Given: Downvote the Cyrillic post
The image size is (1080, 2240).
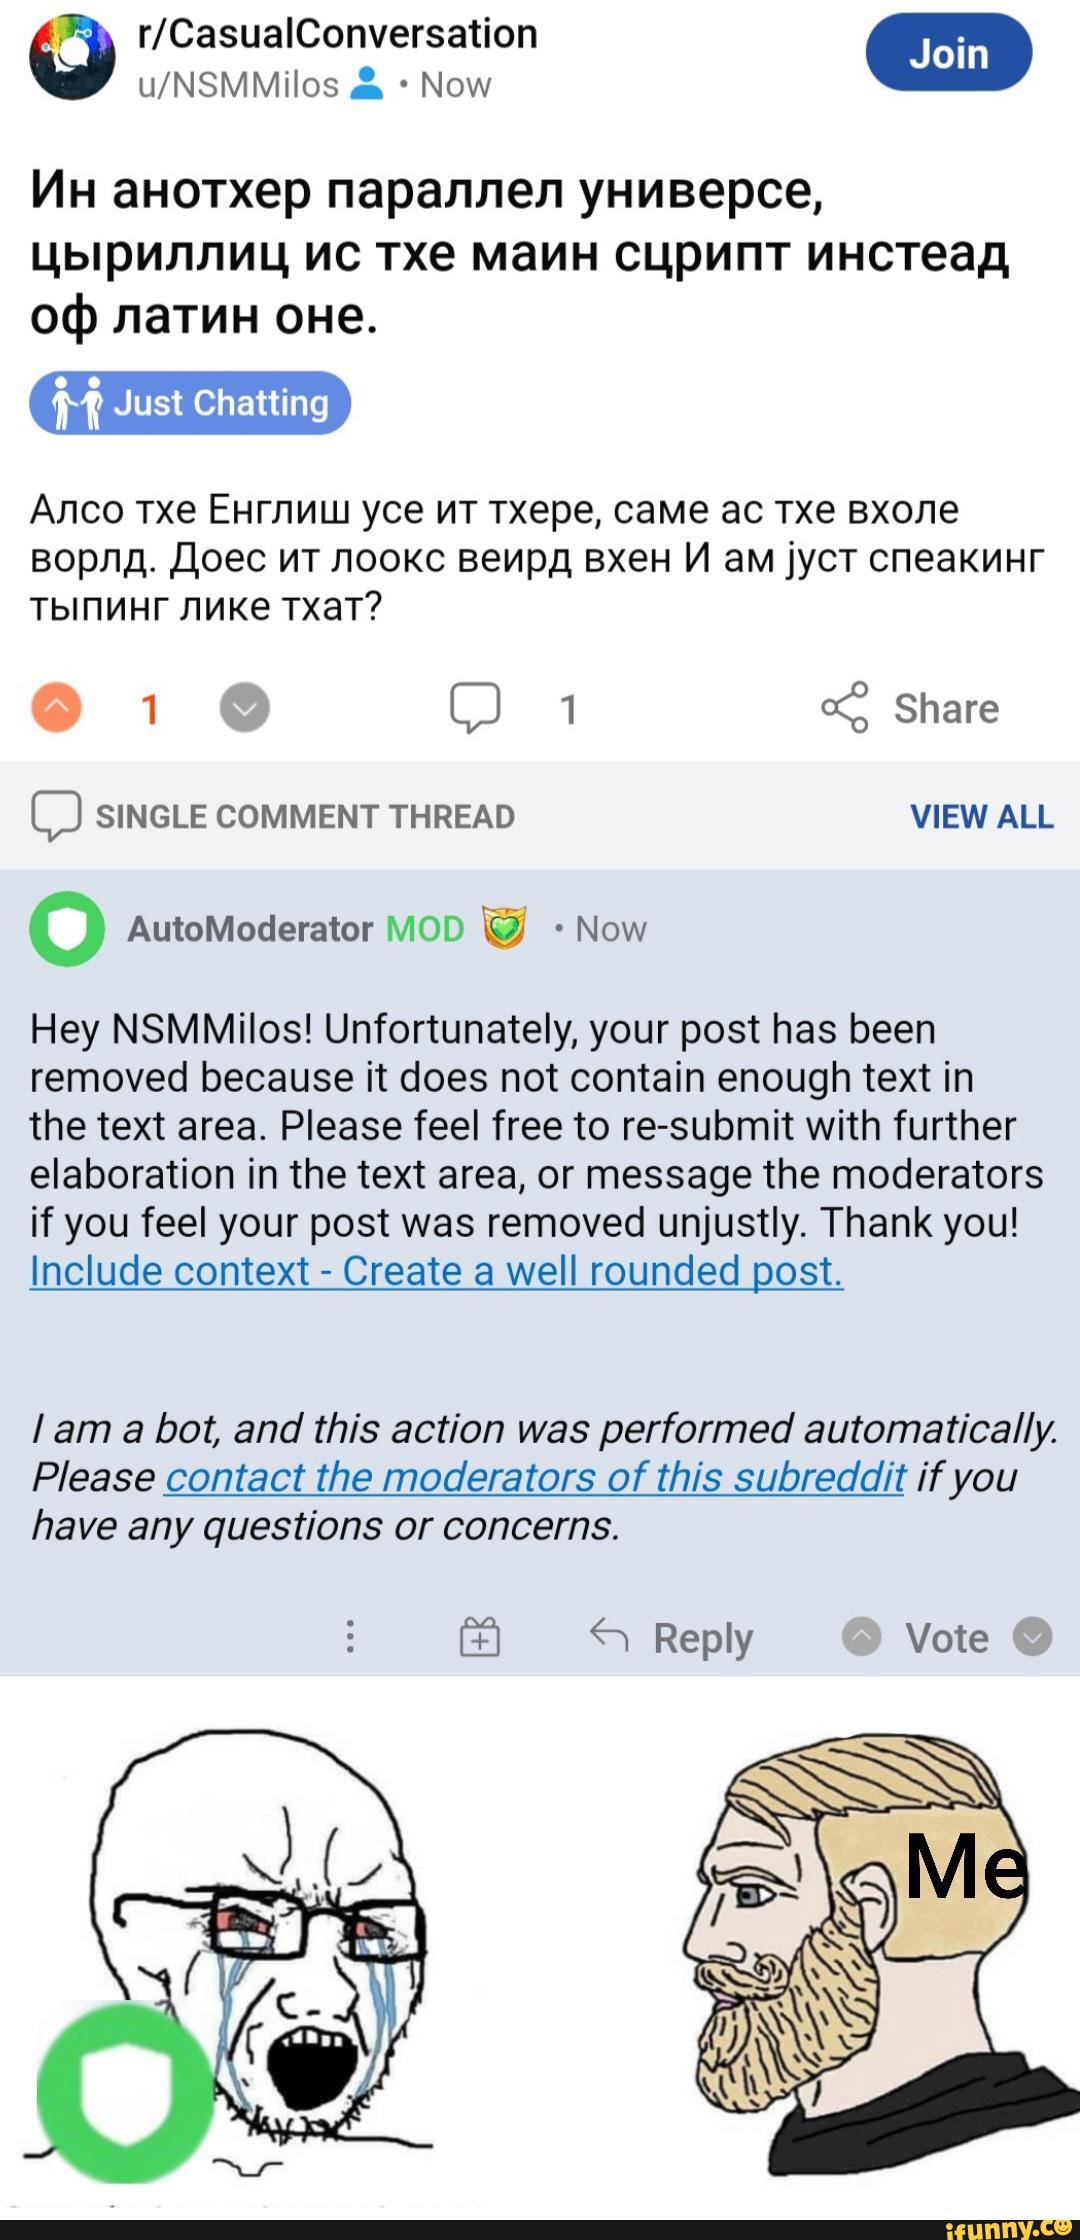Looking at the screenshot, I should [x=245, y=708].
